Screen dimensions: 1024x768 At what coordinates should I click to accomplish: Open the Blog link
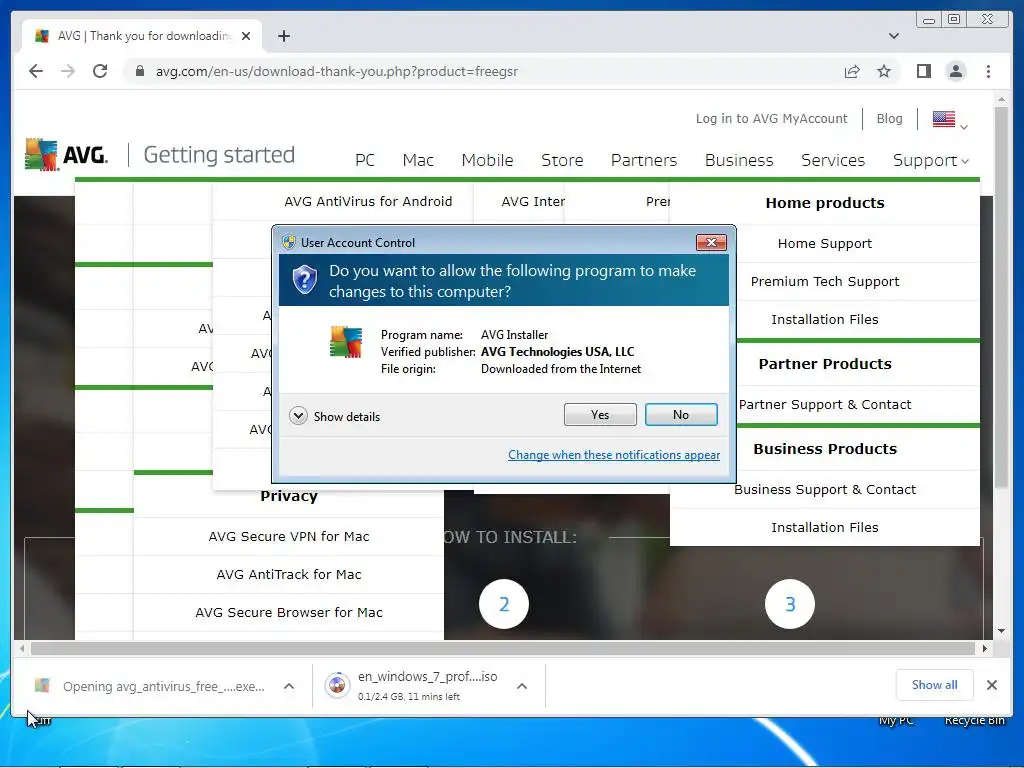tap(889, 118)
